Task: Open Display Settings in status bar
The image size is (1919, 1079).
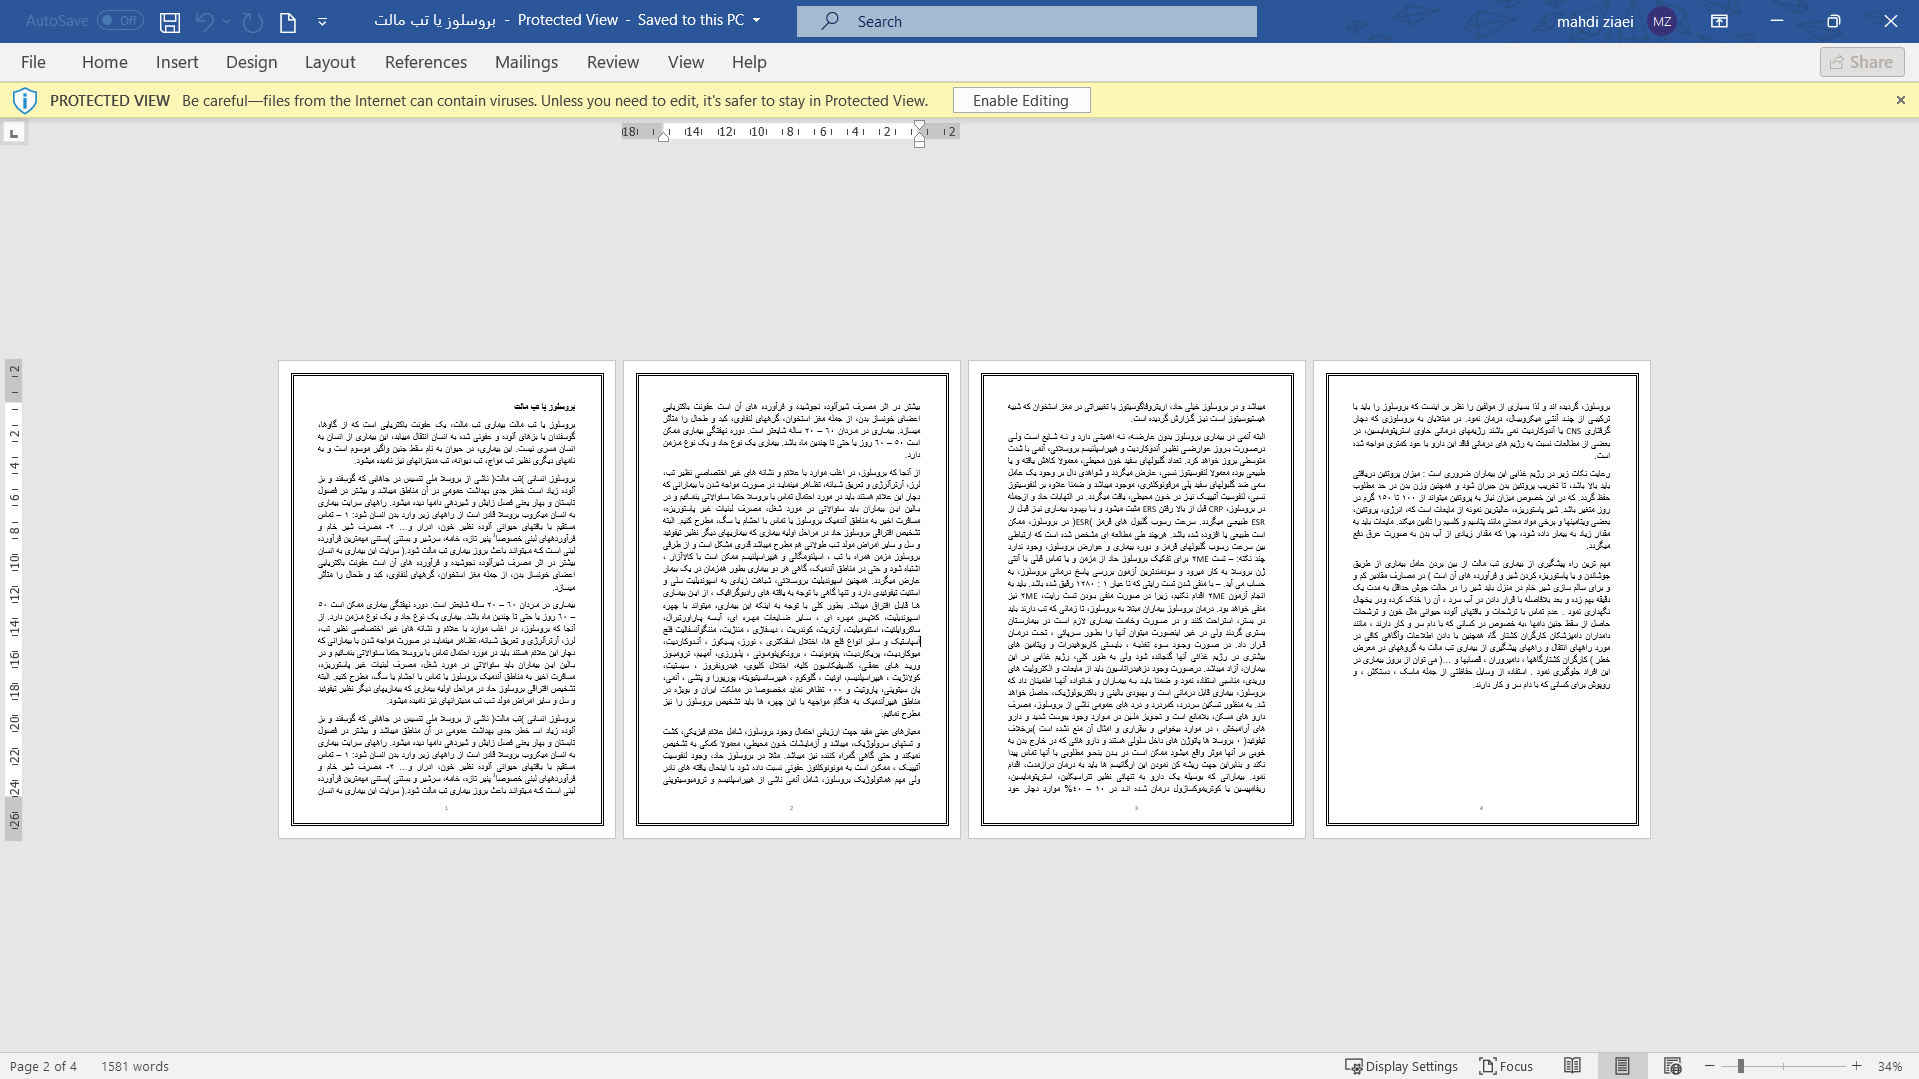Action: [x=1401, y=1066]
